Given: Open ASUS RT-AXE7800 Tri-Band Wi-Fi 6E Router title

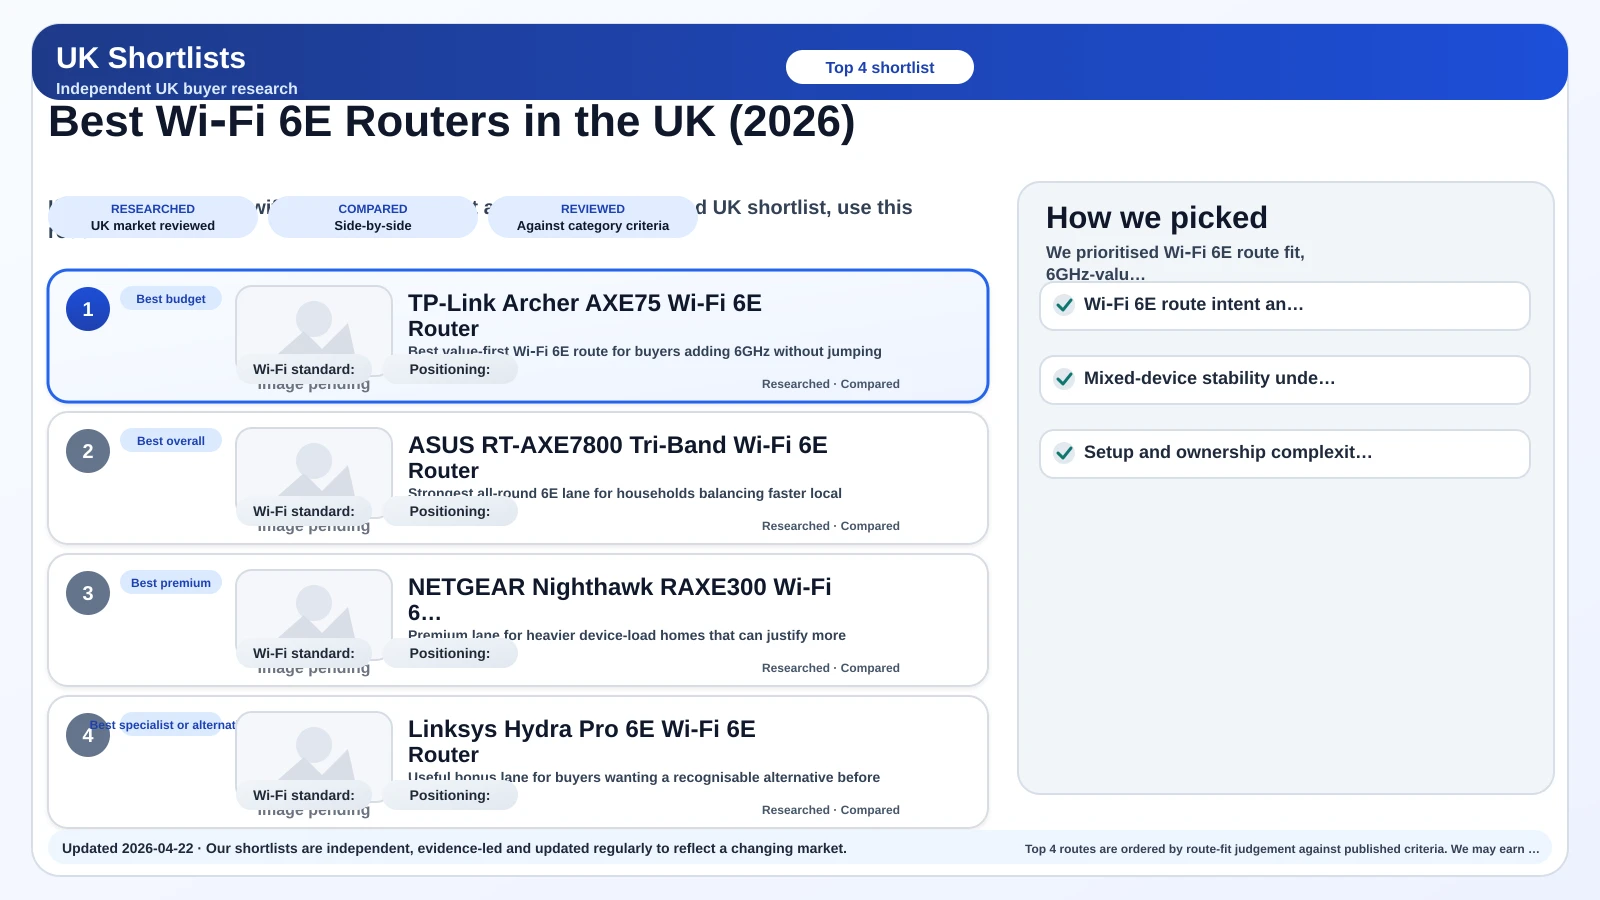Looking at the screenshot, I should point(618,458).
